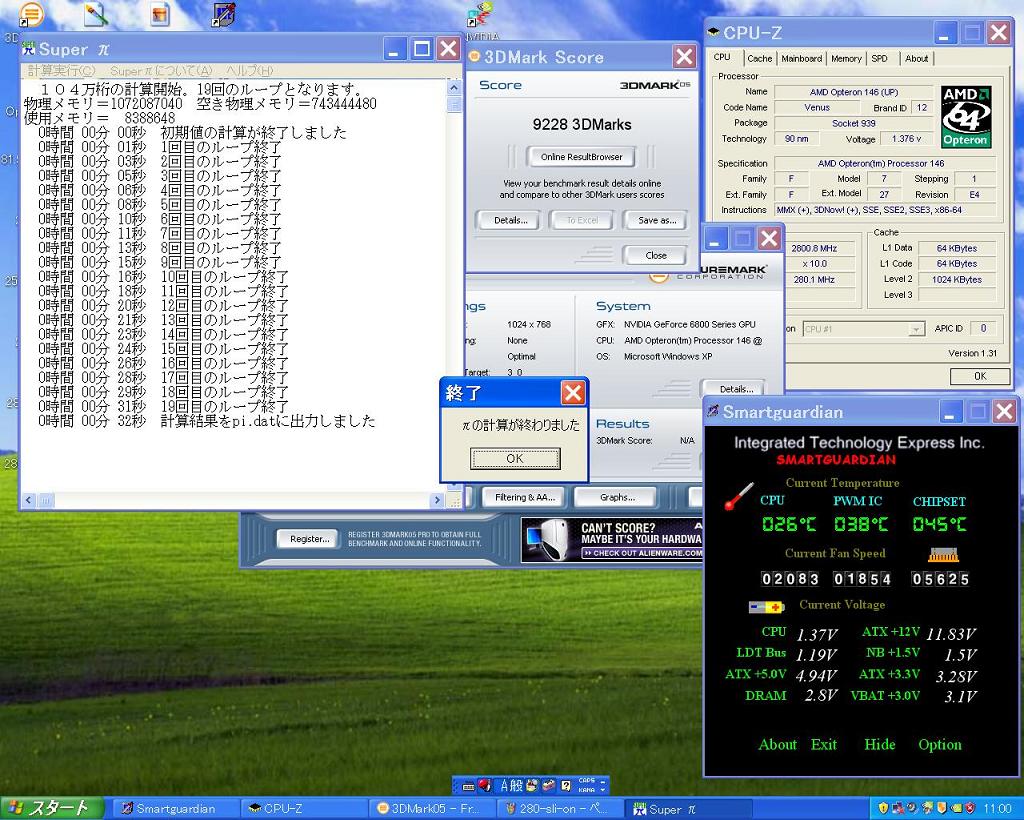Switch to 3DMark05 from the taskbar

(x=433, y=809)
